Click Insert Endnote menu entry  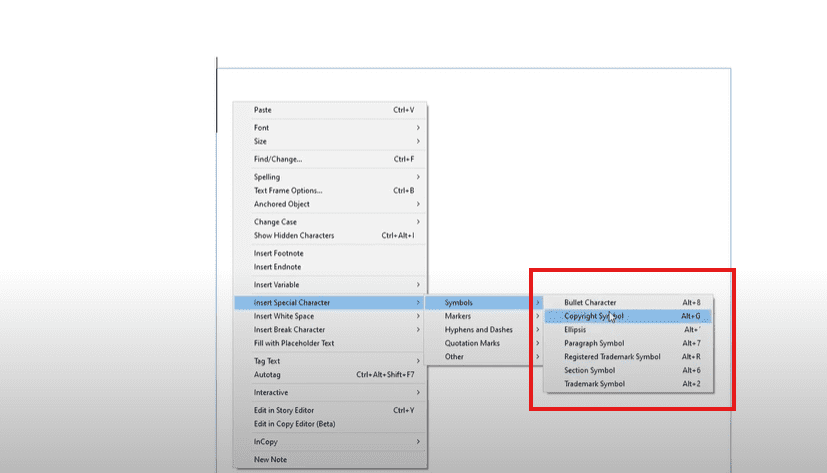point(278,267)
